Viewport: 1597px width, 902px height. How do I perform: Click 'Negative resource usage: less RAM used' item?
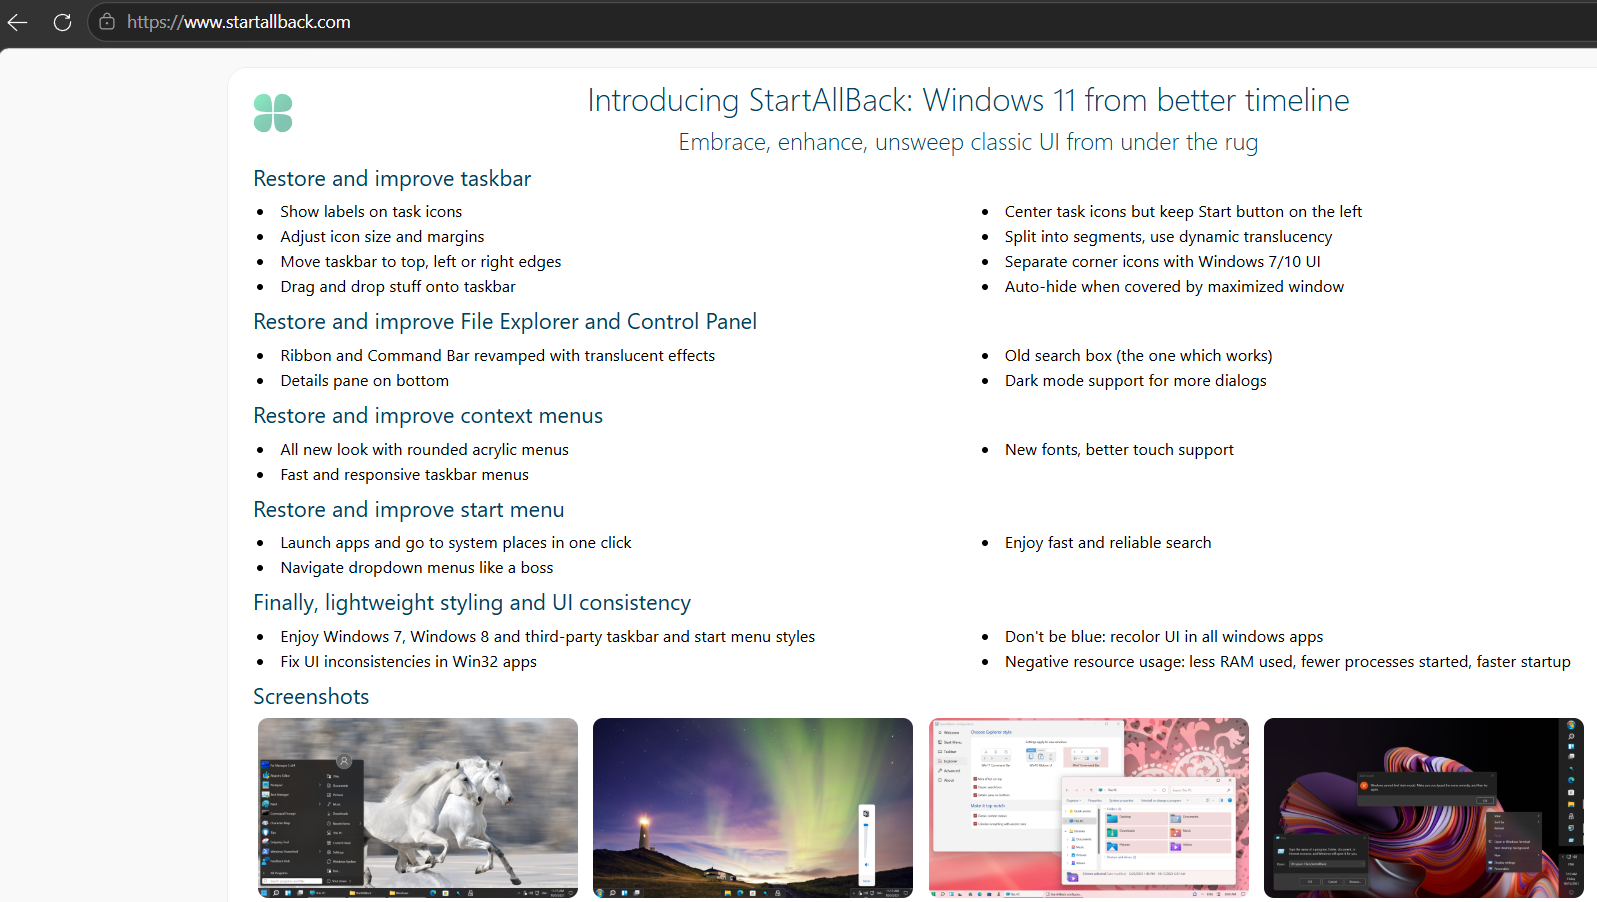coord(1288,662)
